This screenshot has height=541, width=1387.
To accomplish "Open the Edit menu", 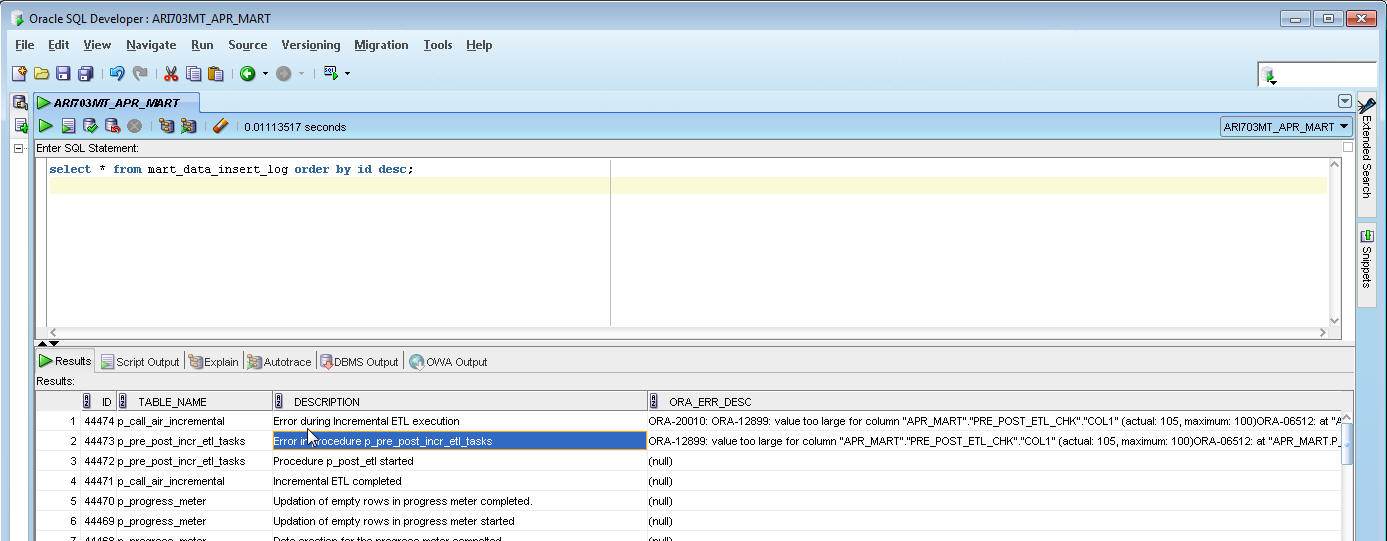I will tap(59, 45).
